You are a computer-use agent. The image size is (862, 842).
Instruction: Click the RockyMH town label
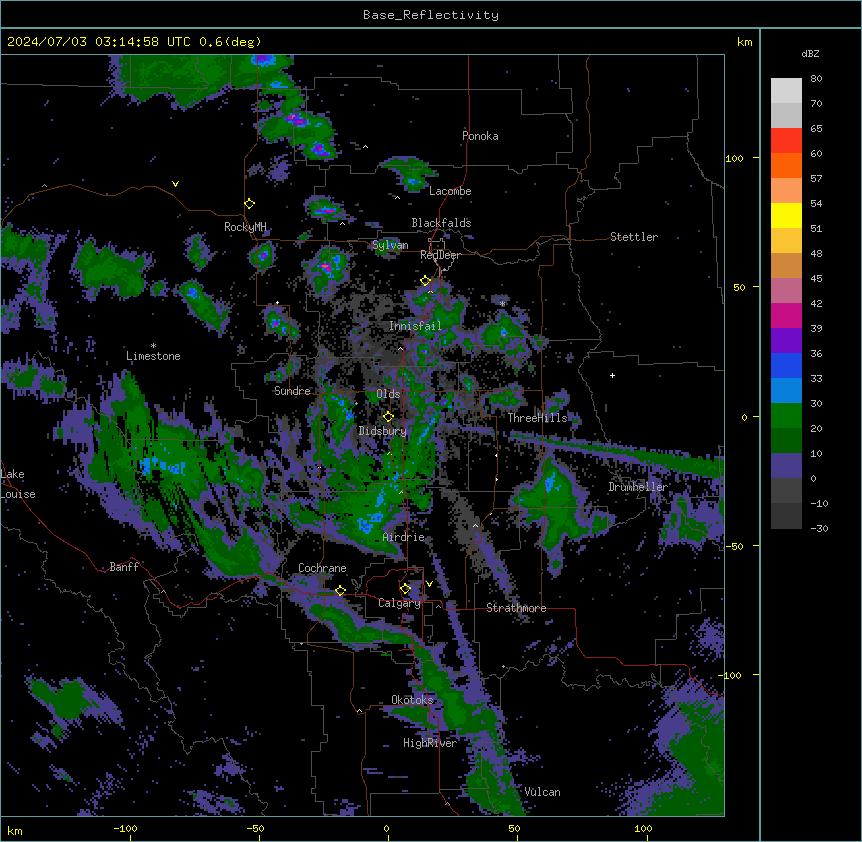(245, 227)
